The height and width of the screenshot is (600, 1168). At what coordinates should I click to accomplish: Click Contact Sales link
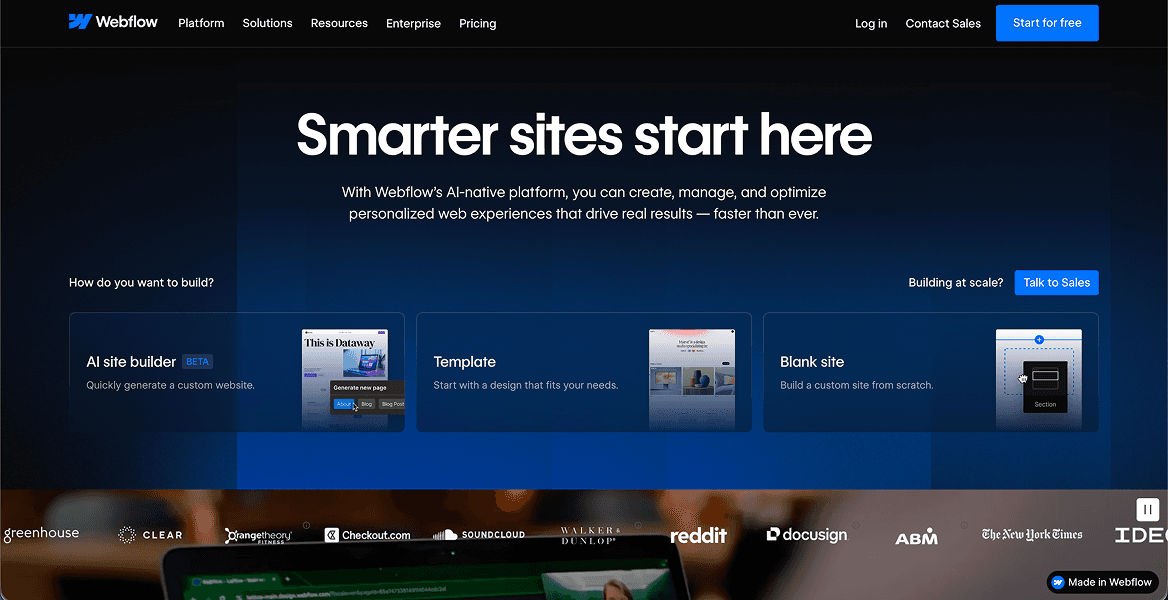tap(943, 23)
